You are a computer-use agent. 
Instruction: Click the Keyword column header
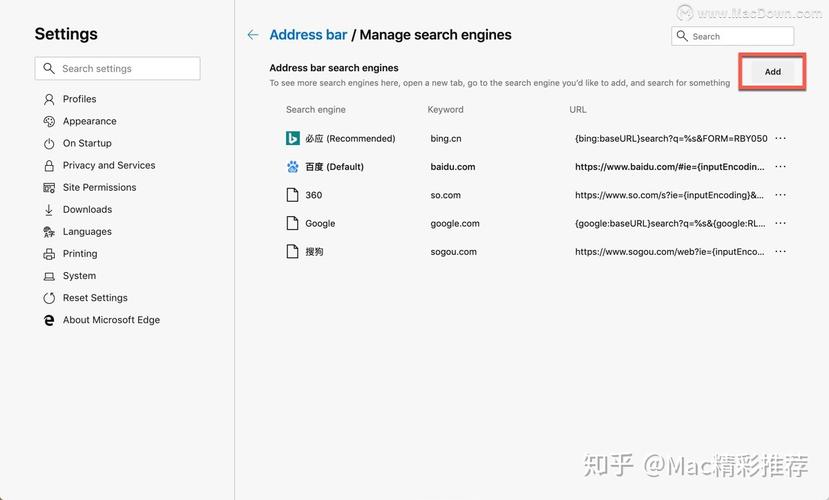tap(445, 109)
